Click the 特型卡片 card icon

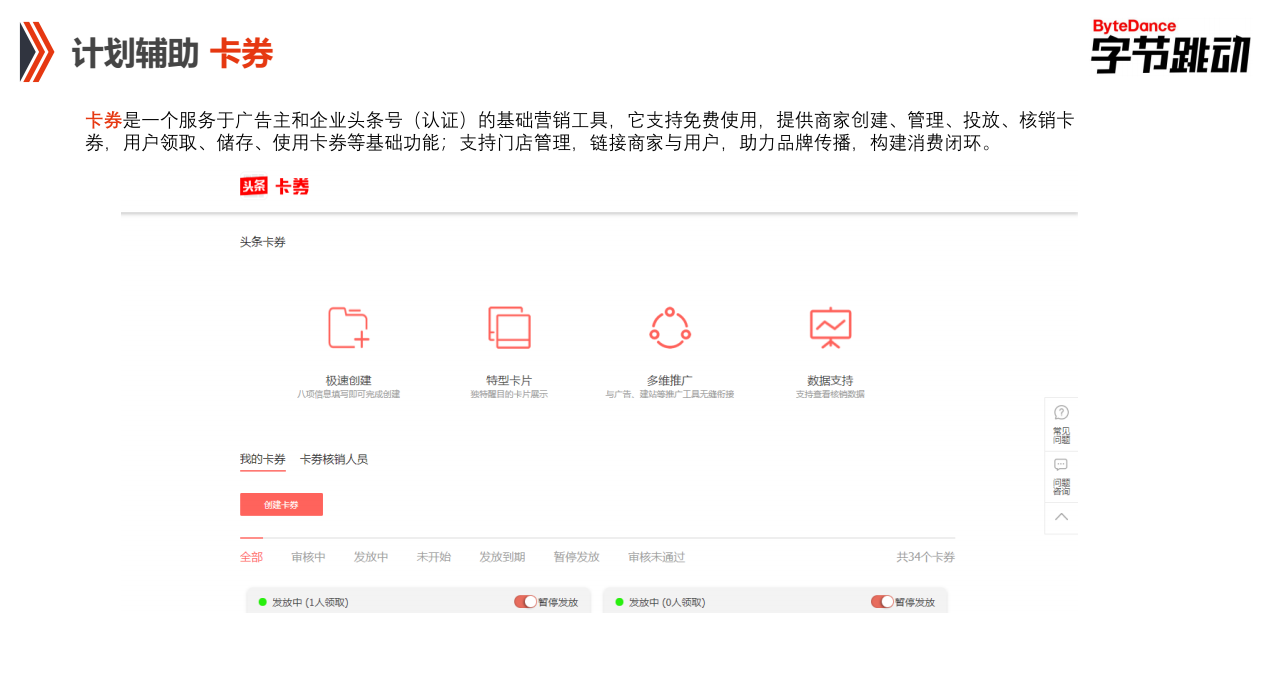click(509, 326)
